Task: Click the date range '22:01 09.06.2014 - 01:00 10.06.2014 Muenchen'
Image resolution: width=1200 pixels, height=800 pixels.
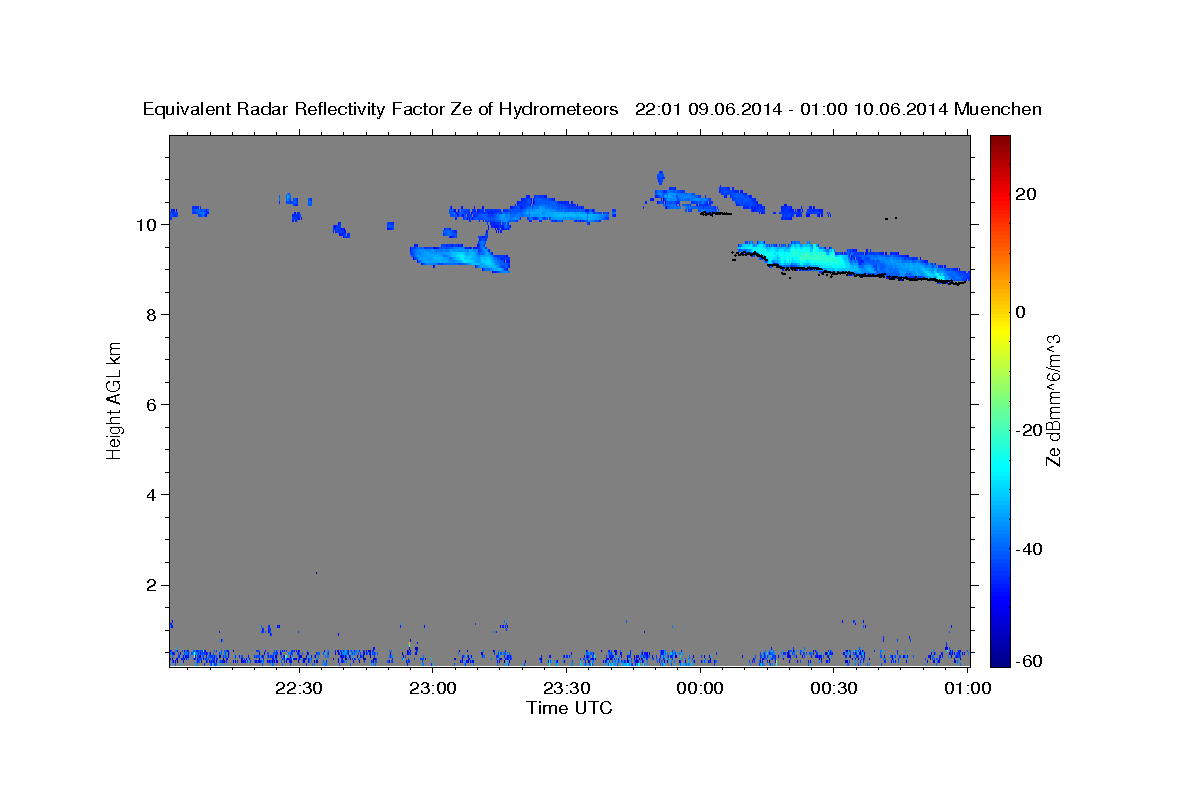Action: (x=838, y=109)
